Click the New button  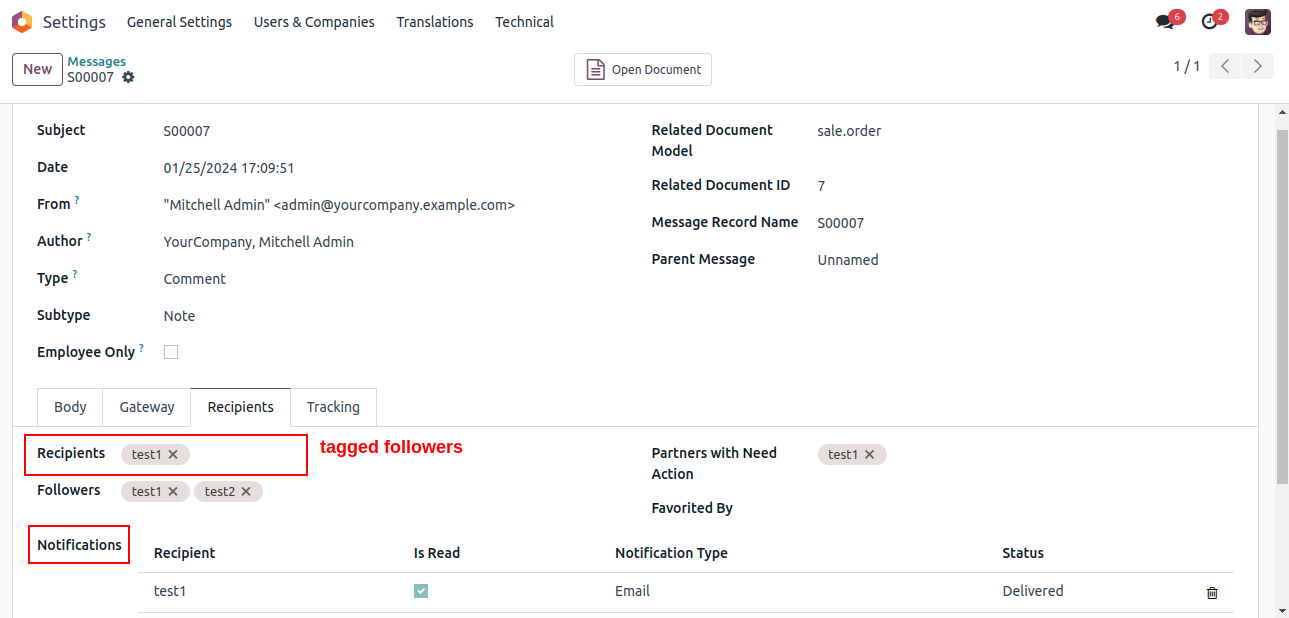tap(37, 69)
